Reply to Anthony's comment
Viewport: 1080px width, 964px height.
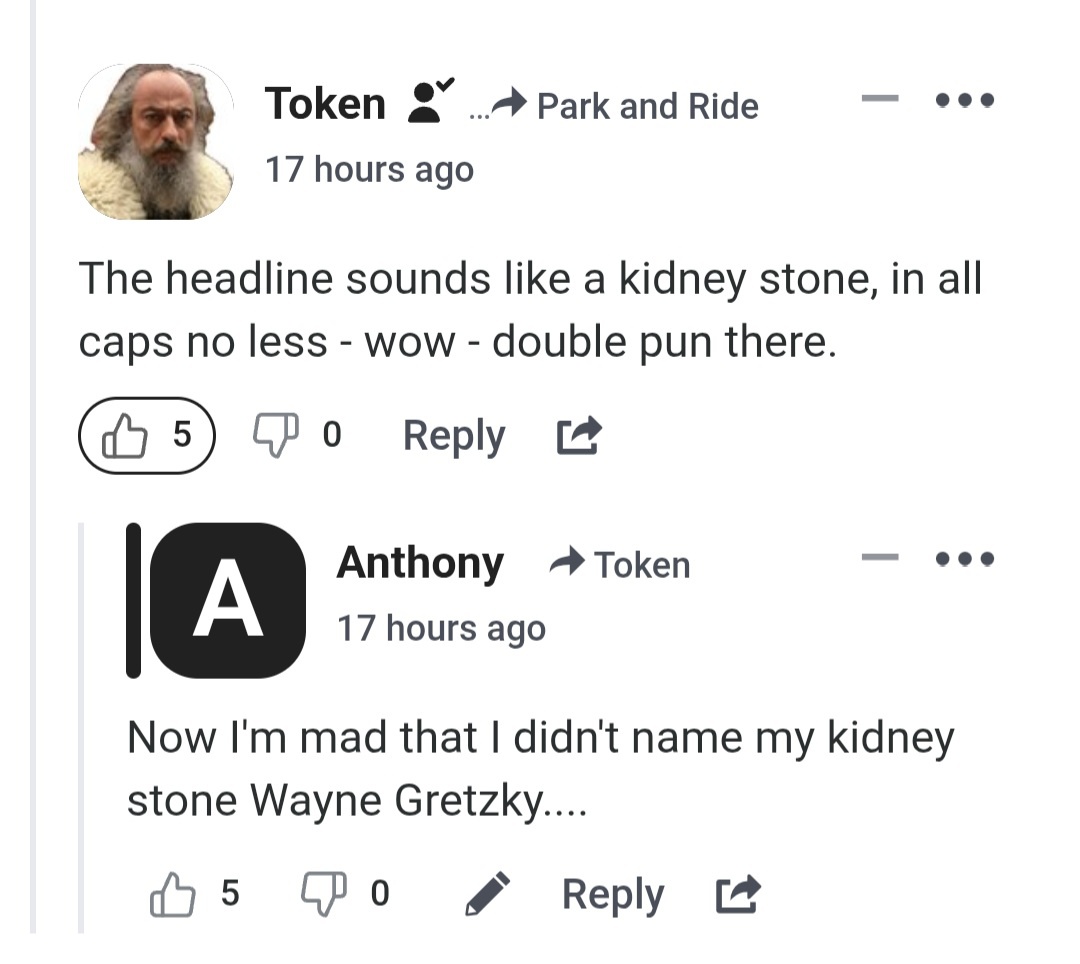coord(612,895)
